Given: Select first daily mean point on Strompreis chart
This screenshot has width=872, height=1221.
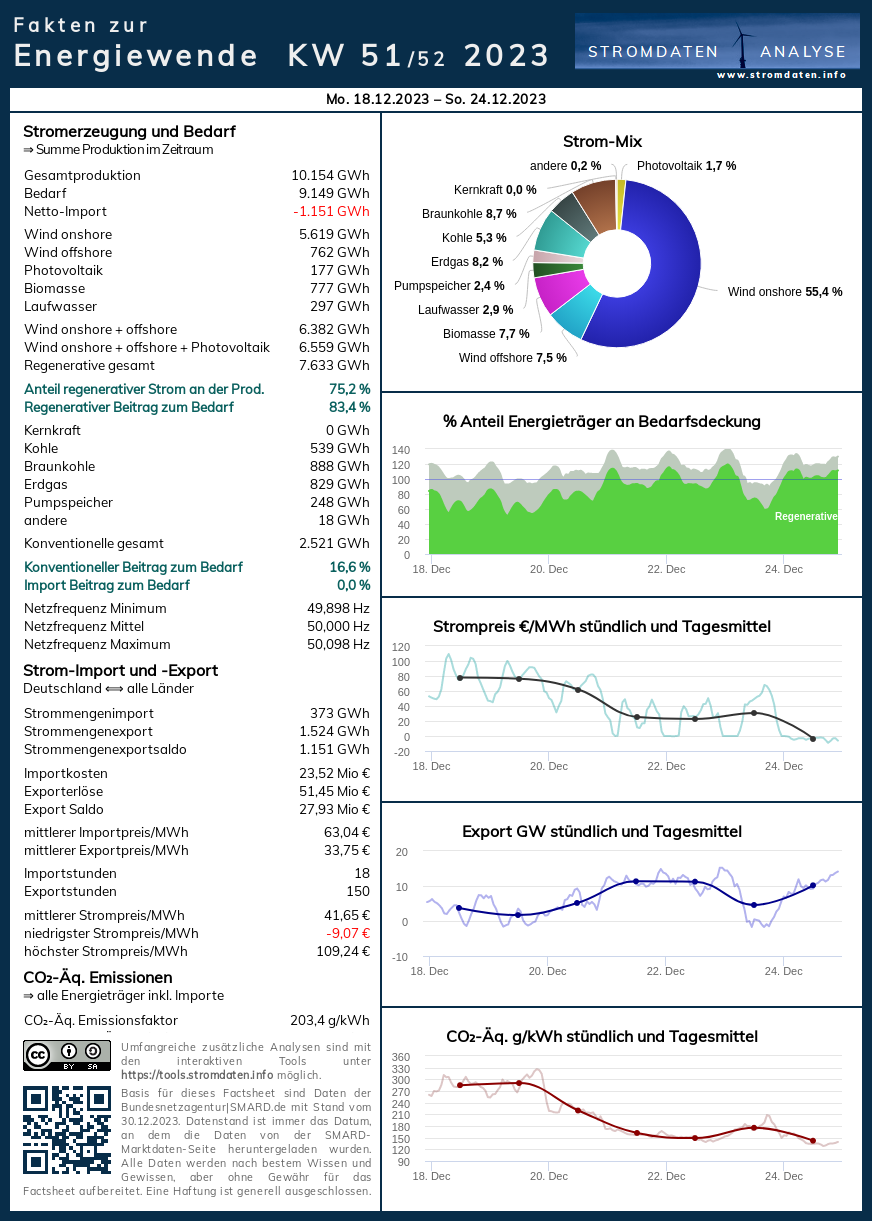Looking at the screenshot, I should click(459, 678).
